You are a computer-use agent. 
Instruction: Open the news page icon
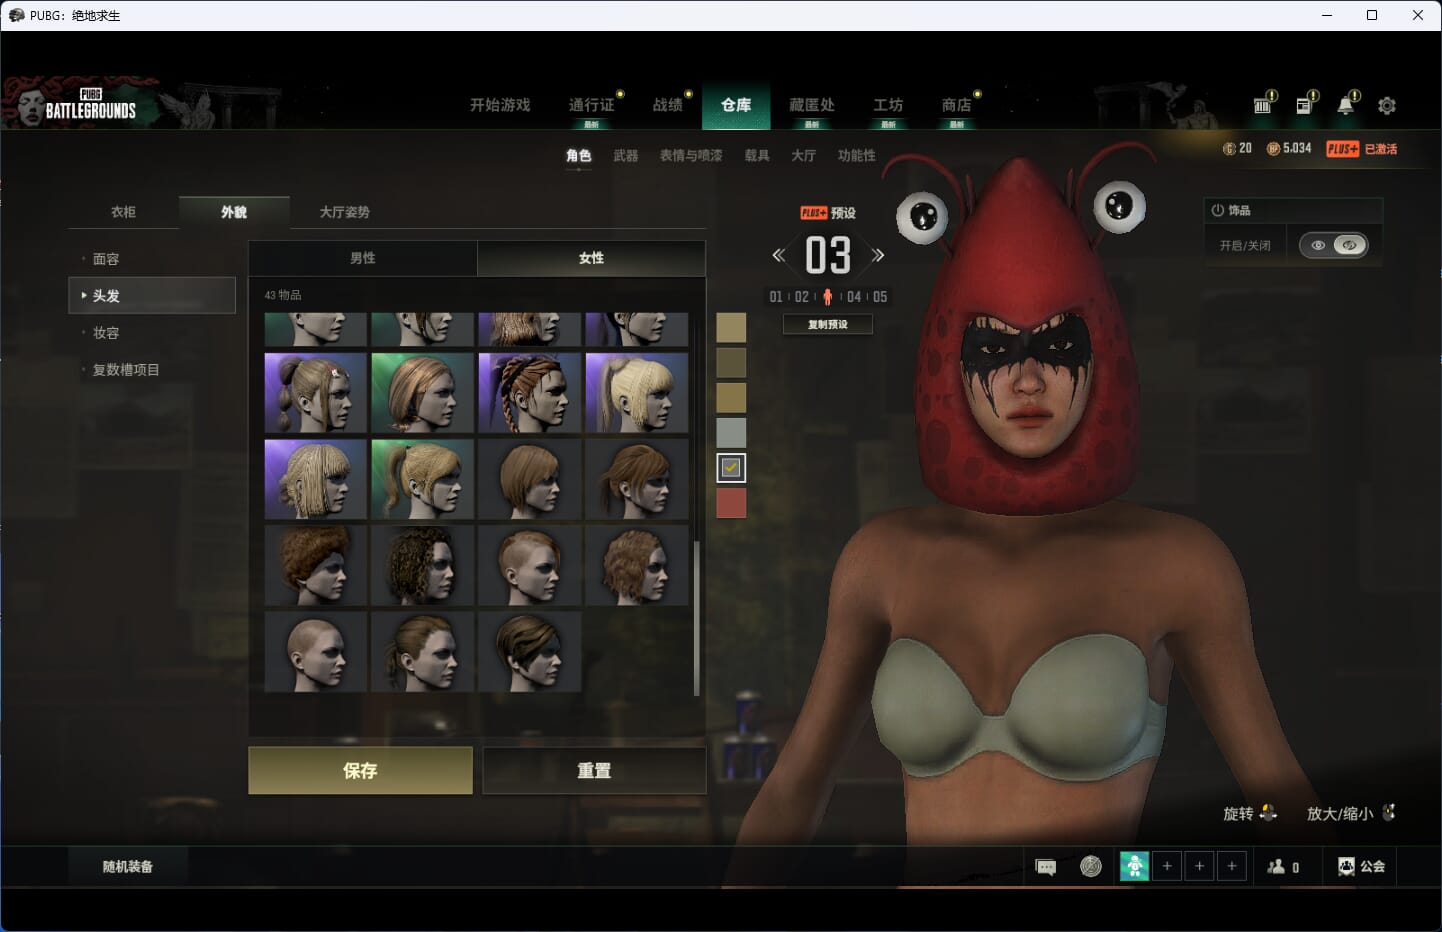pos(1304,105)
